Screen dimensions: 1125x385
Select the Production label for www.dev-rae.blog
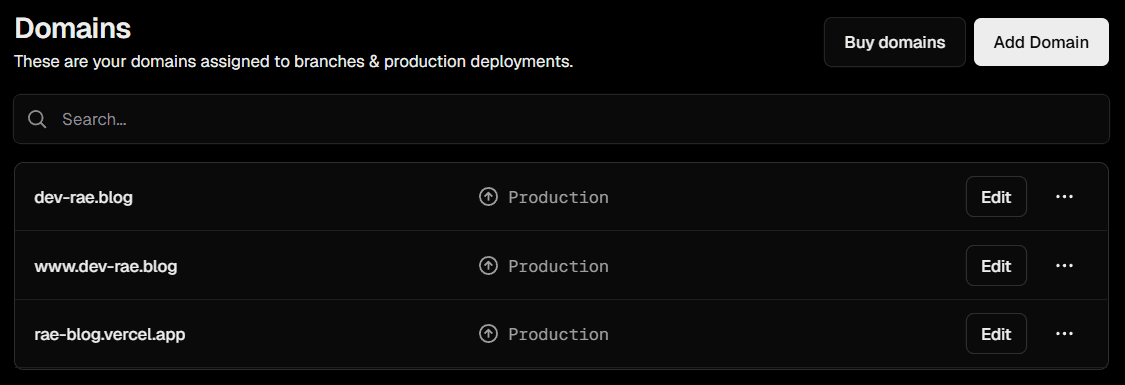pyautogui.click(x=558, y=266)
